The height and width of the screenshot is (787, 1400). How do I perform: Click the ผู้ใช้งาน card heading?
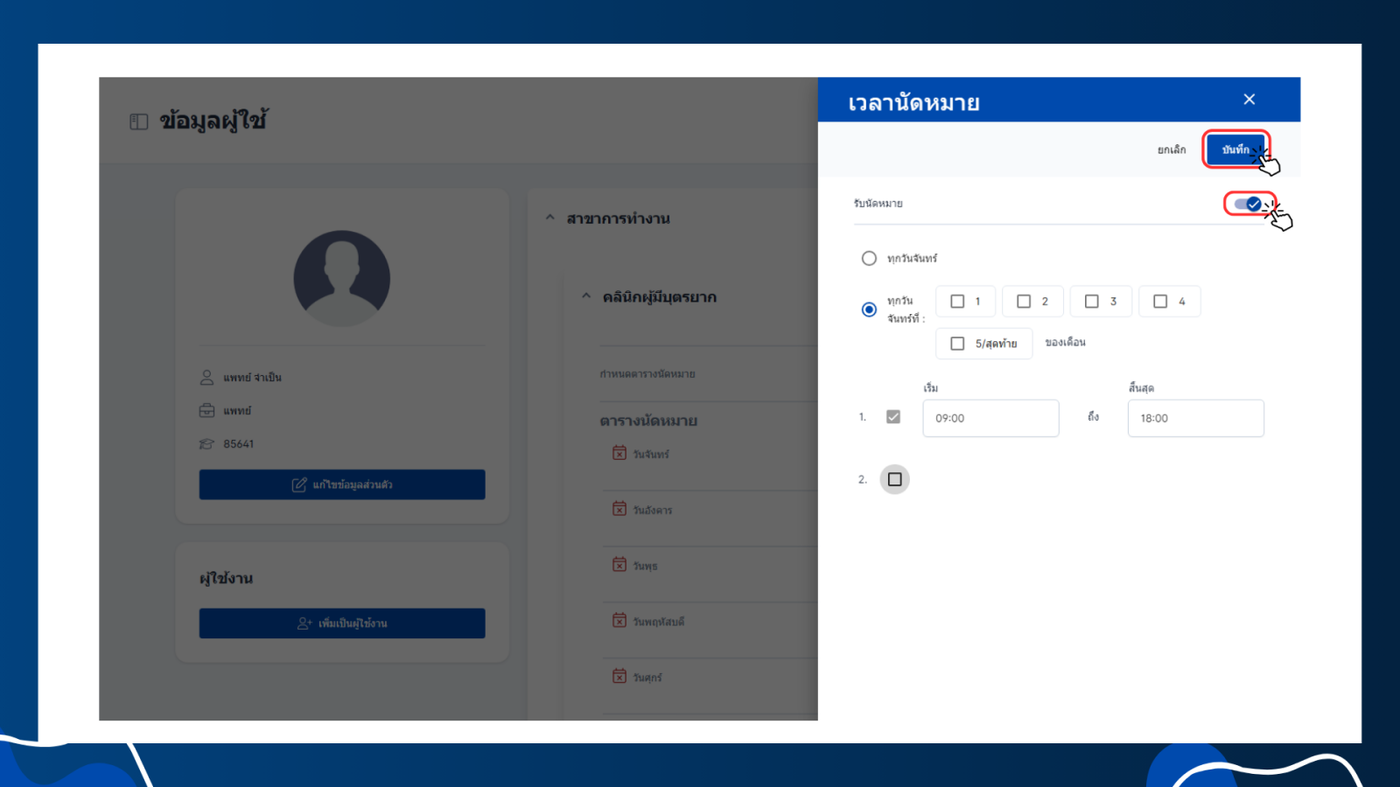(x=225, y=578)
